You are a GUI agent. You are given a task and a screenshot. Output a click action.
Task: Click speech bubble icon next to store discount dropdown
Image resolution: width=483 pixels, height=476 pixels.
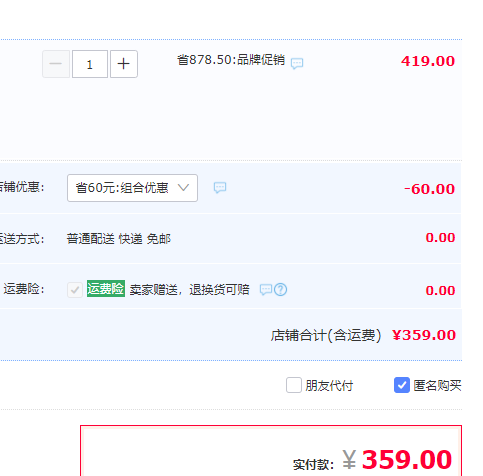[x=220, y=188]
